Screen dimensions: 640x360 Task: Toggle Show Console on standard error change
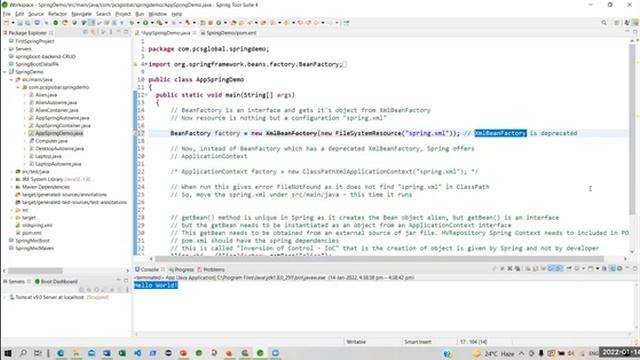(x=558, y=269)
